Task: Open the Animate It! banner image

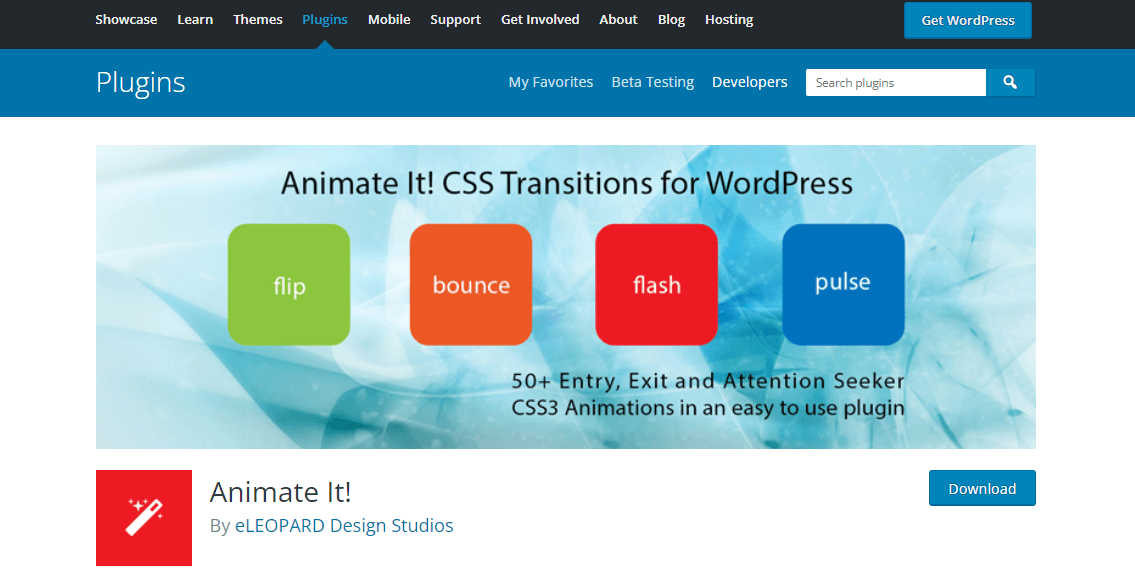Action: click(x=565, y=295)
